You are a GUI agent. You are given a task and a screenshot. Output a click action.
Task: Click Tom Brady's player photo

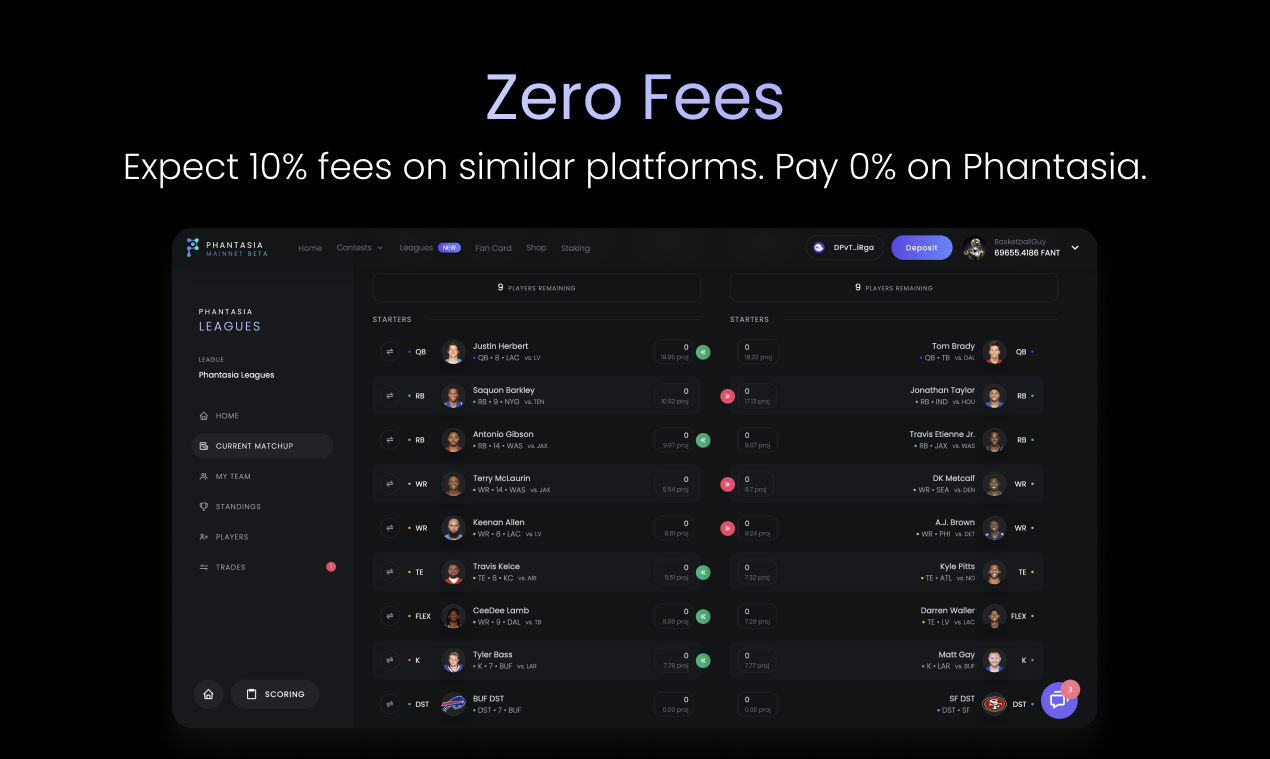click(994, 352)
